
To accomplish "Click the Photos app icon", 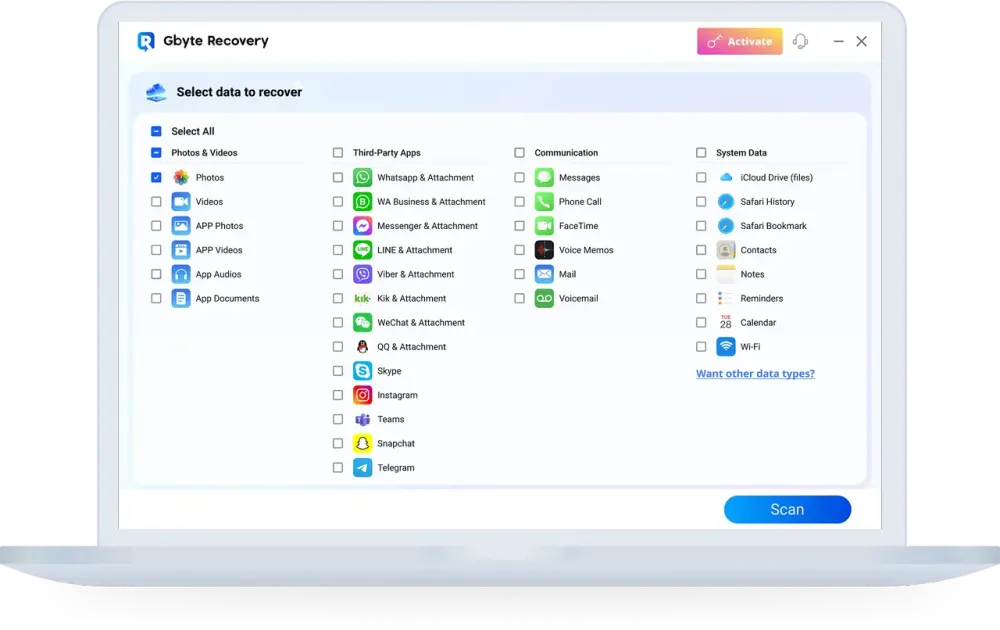I will click(181, 177).
